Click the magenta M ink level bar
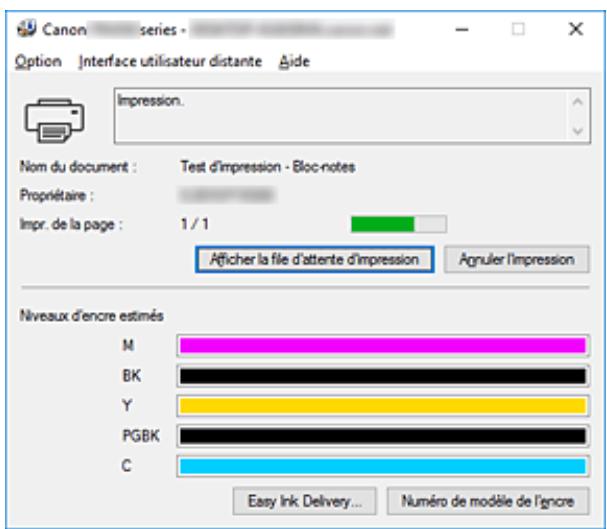This screenshot has width=607, height=529. point(383,345)
